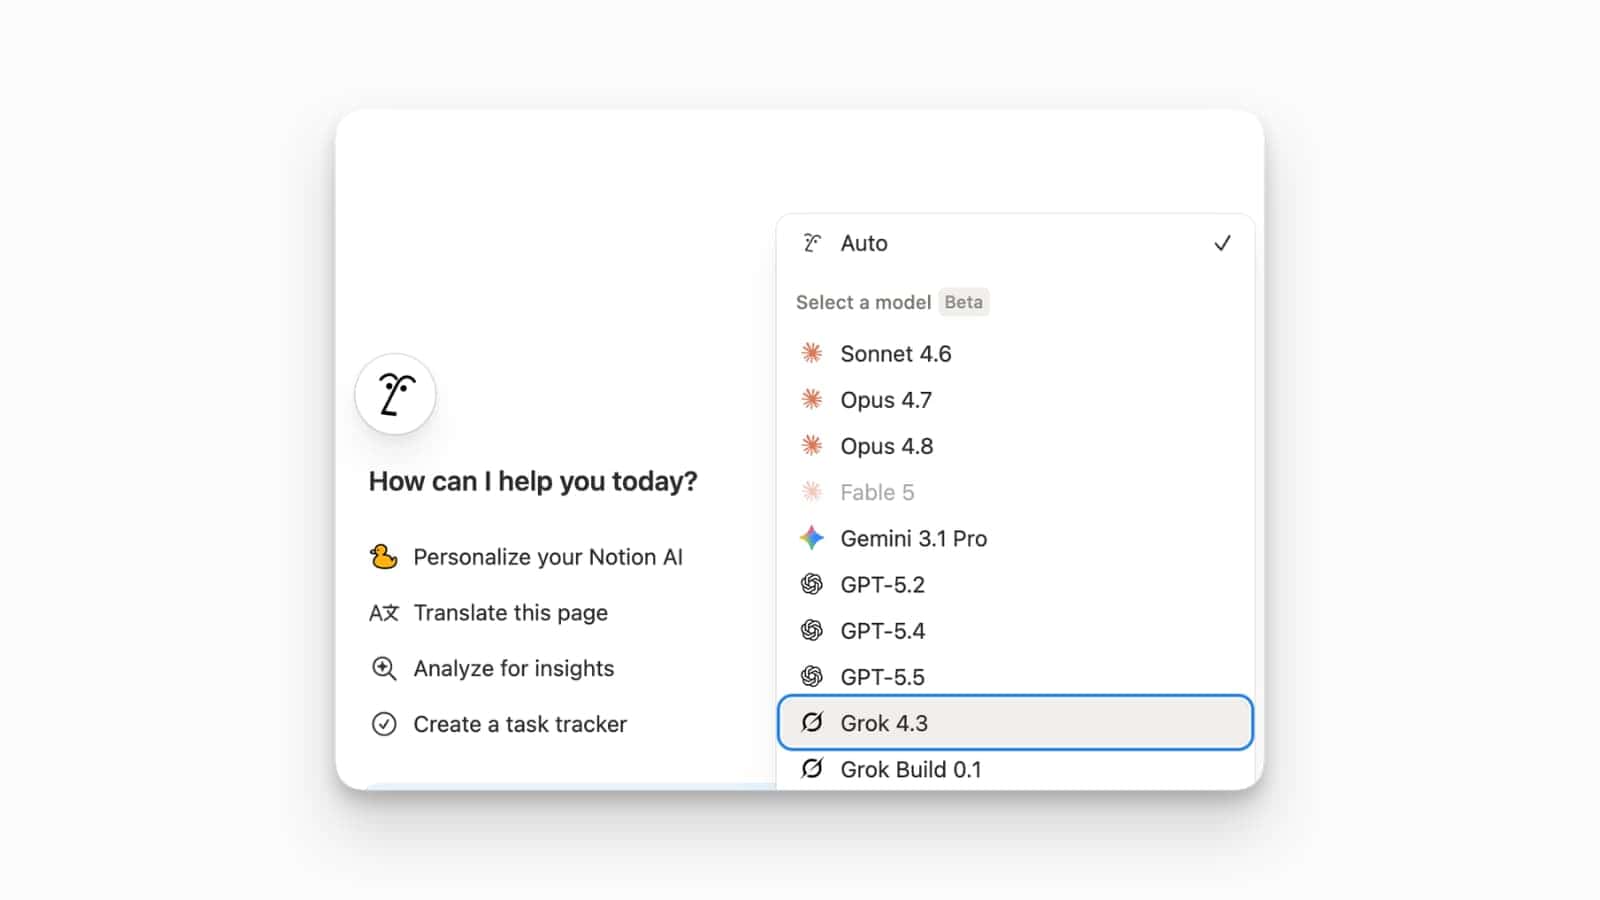Viewport: 1600px width, 900px height.
Task: Click the Notion AI icon beside Auto
Action: click(812, 243)
